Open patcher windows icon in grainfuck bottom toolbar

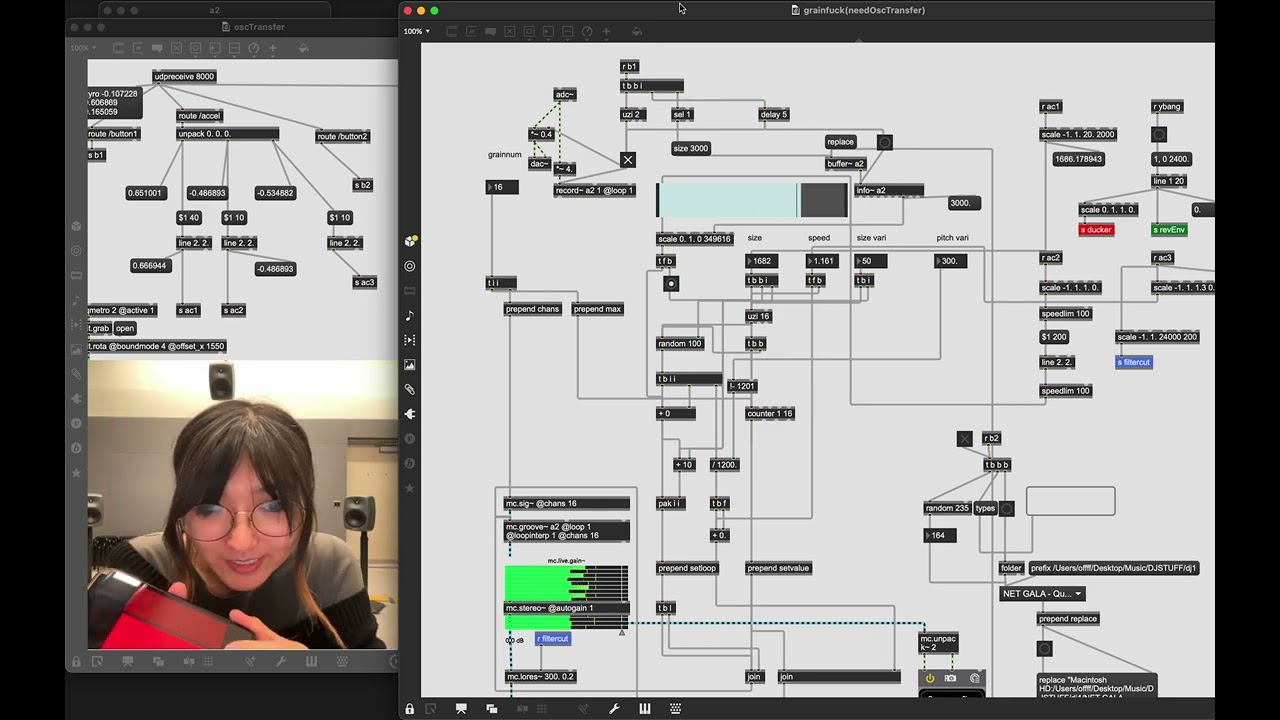[492, 709]
